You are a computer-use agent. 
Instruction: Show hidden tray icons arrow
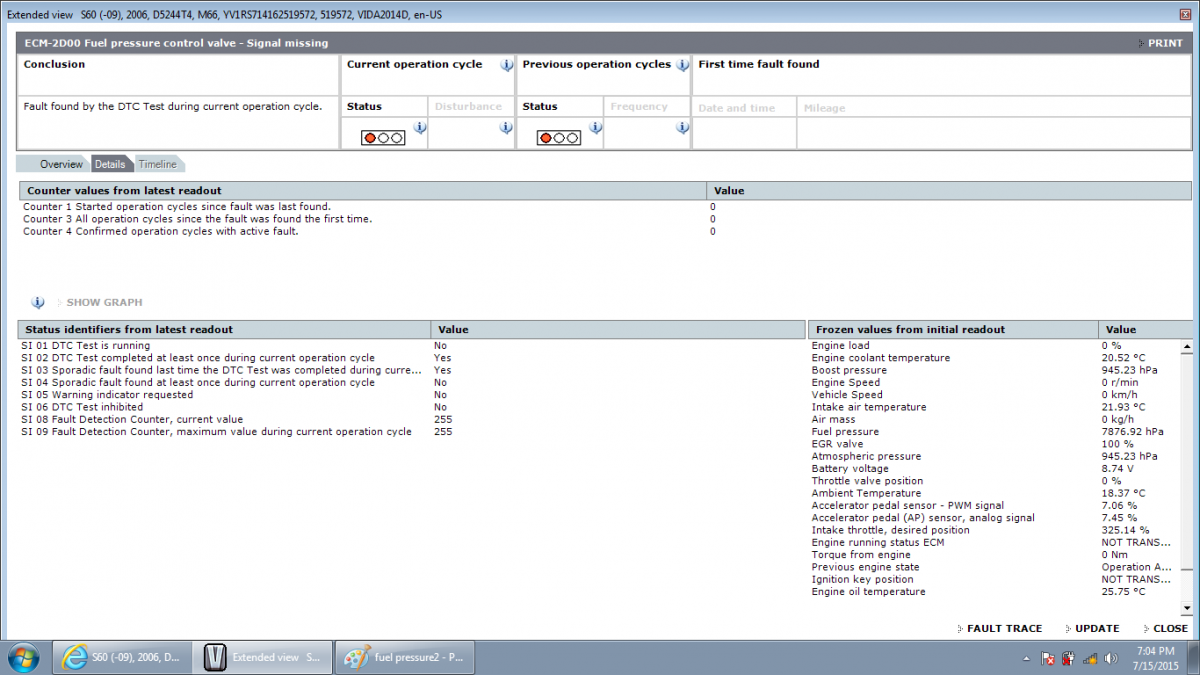(x=1028, y=659)
